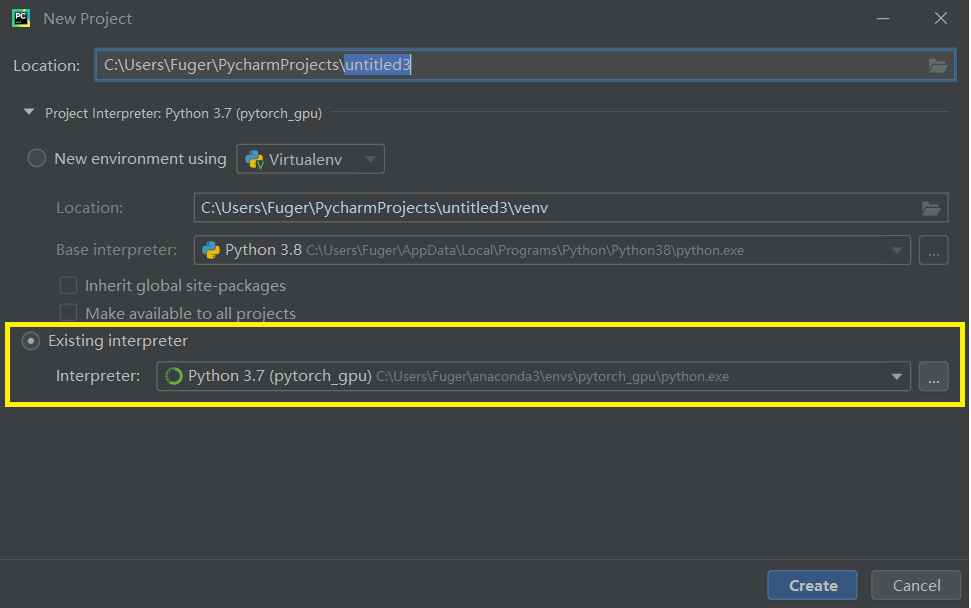Close the New Project dialog
Screen dimensions: 971x608
pos(941,19)
